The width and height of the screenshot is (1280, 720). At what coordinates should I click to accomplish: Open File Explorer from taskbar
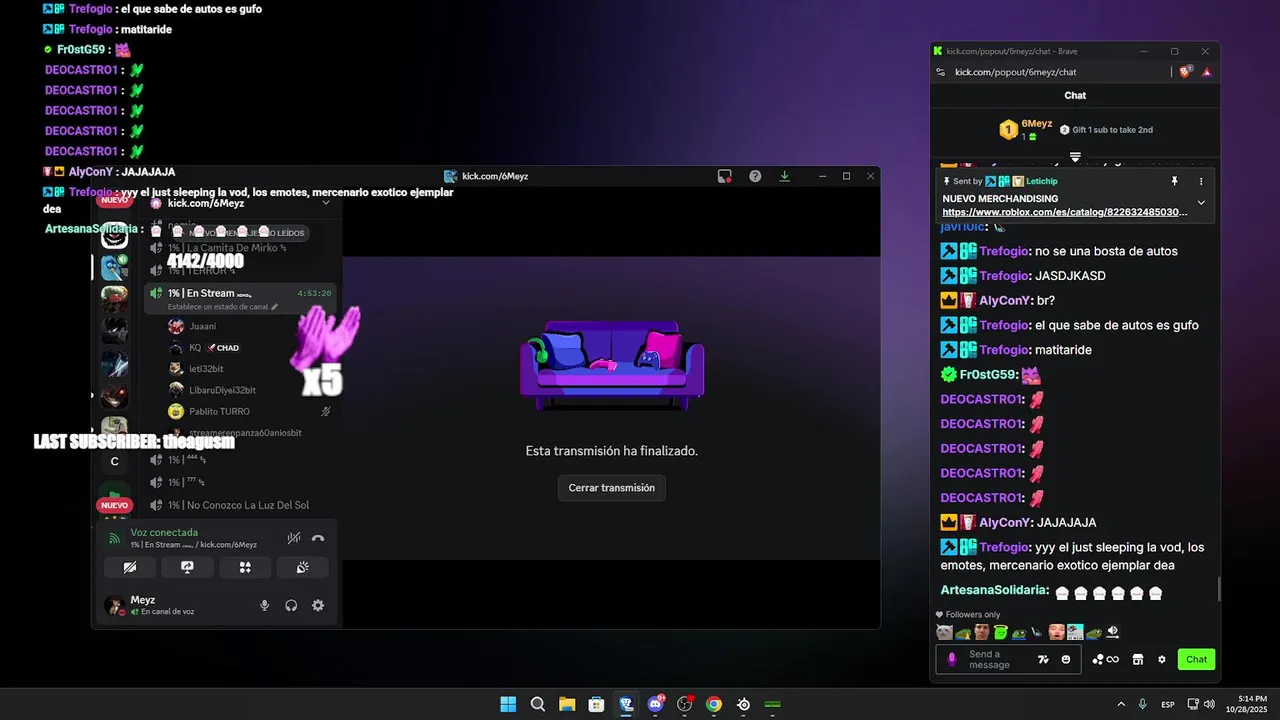[567, 704]
